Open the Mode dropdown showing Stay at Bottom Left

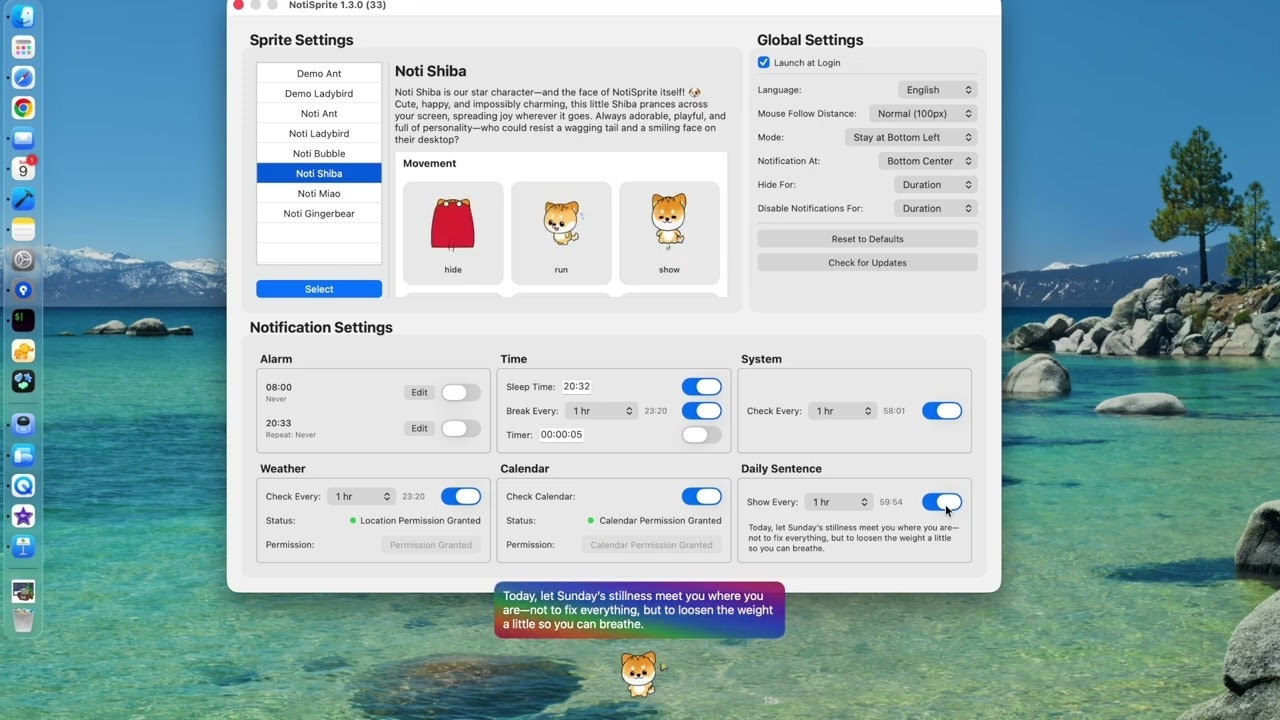[x=910, y=137]
